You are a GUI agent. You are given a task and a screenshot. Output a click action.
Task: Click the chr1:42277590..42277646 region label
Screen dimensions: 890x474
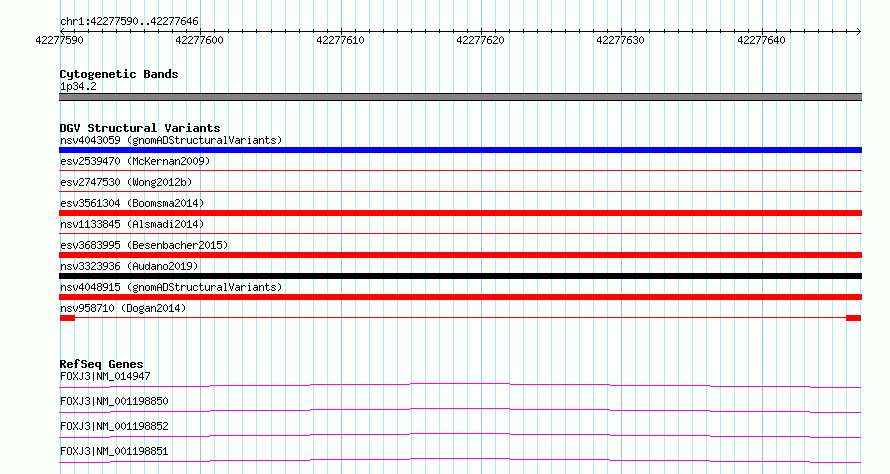129,22
